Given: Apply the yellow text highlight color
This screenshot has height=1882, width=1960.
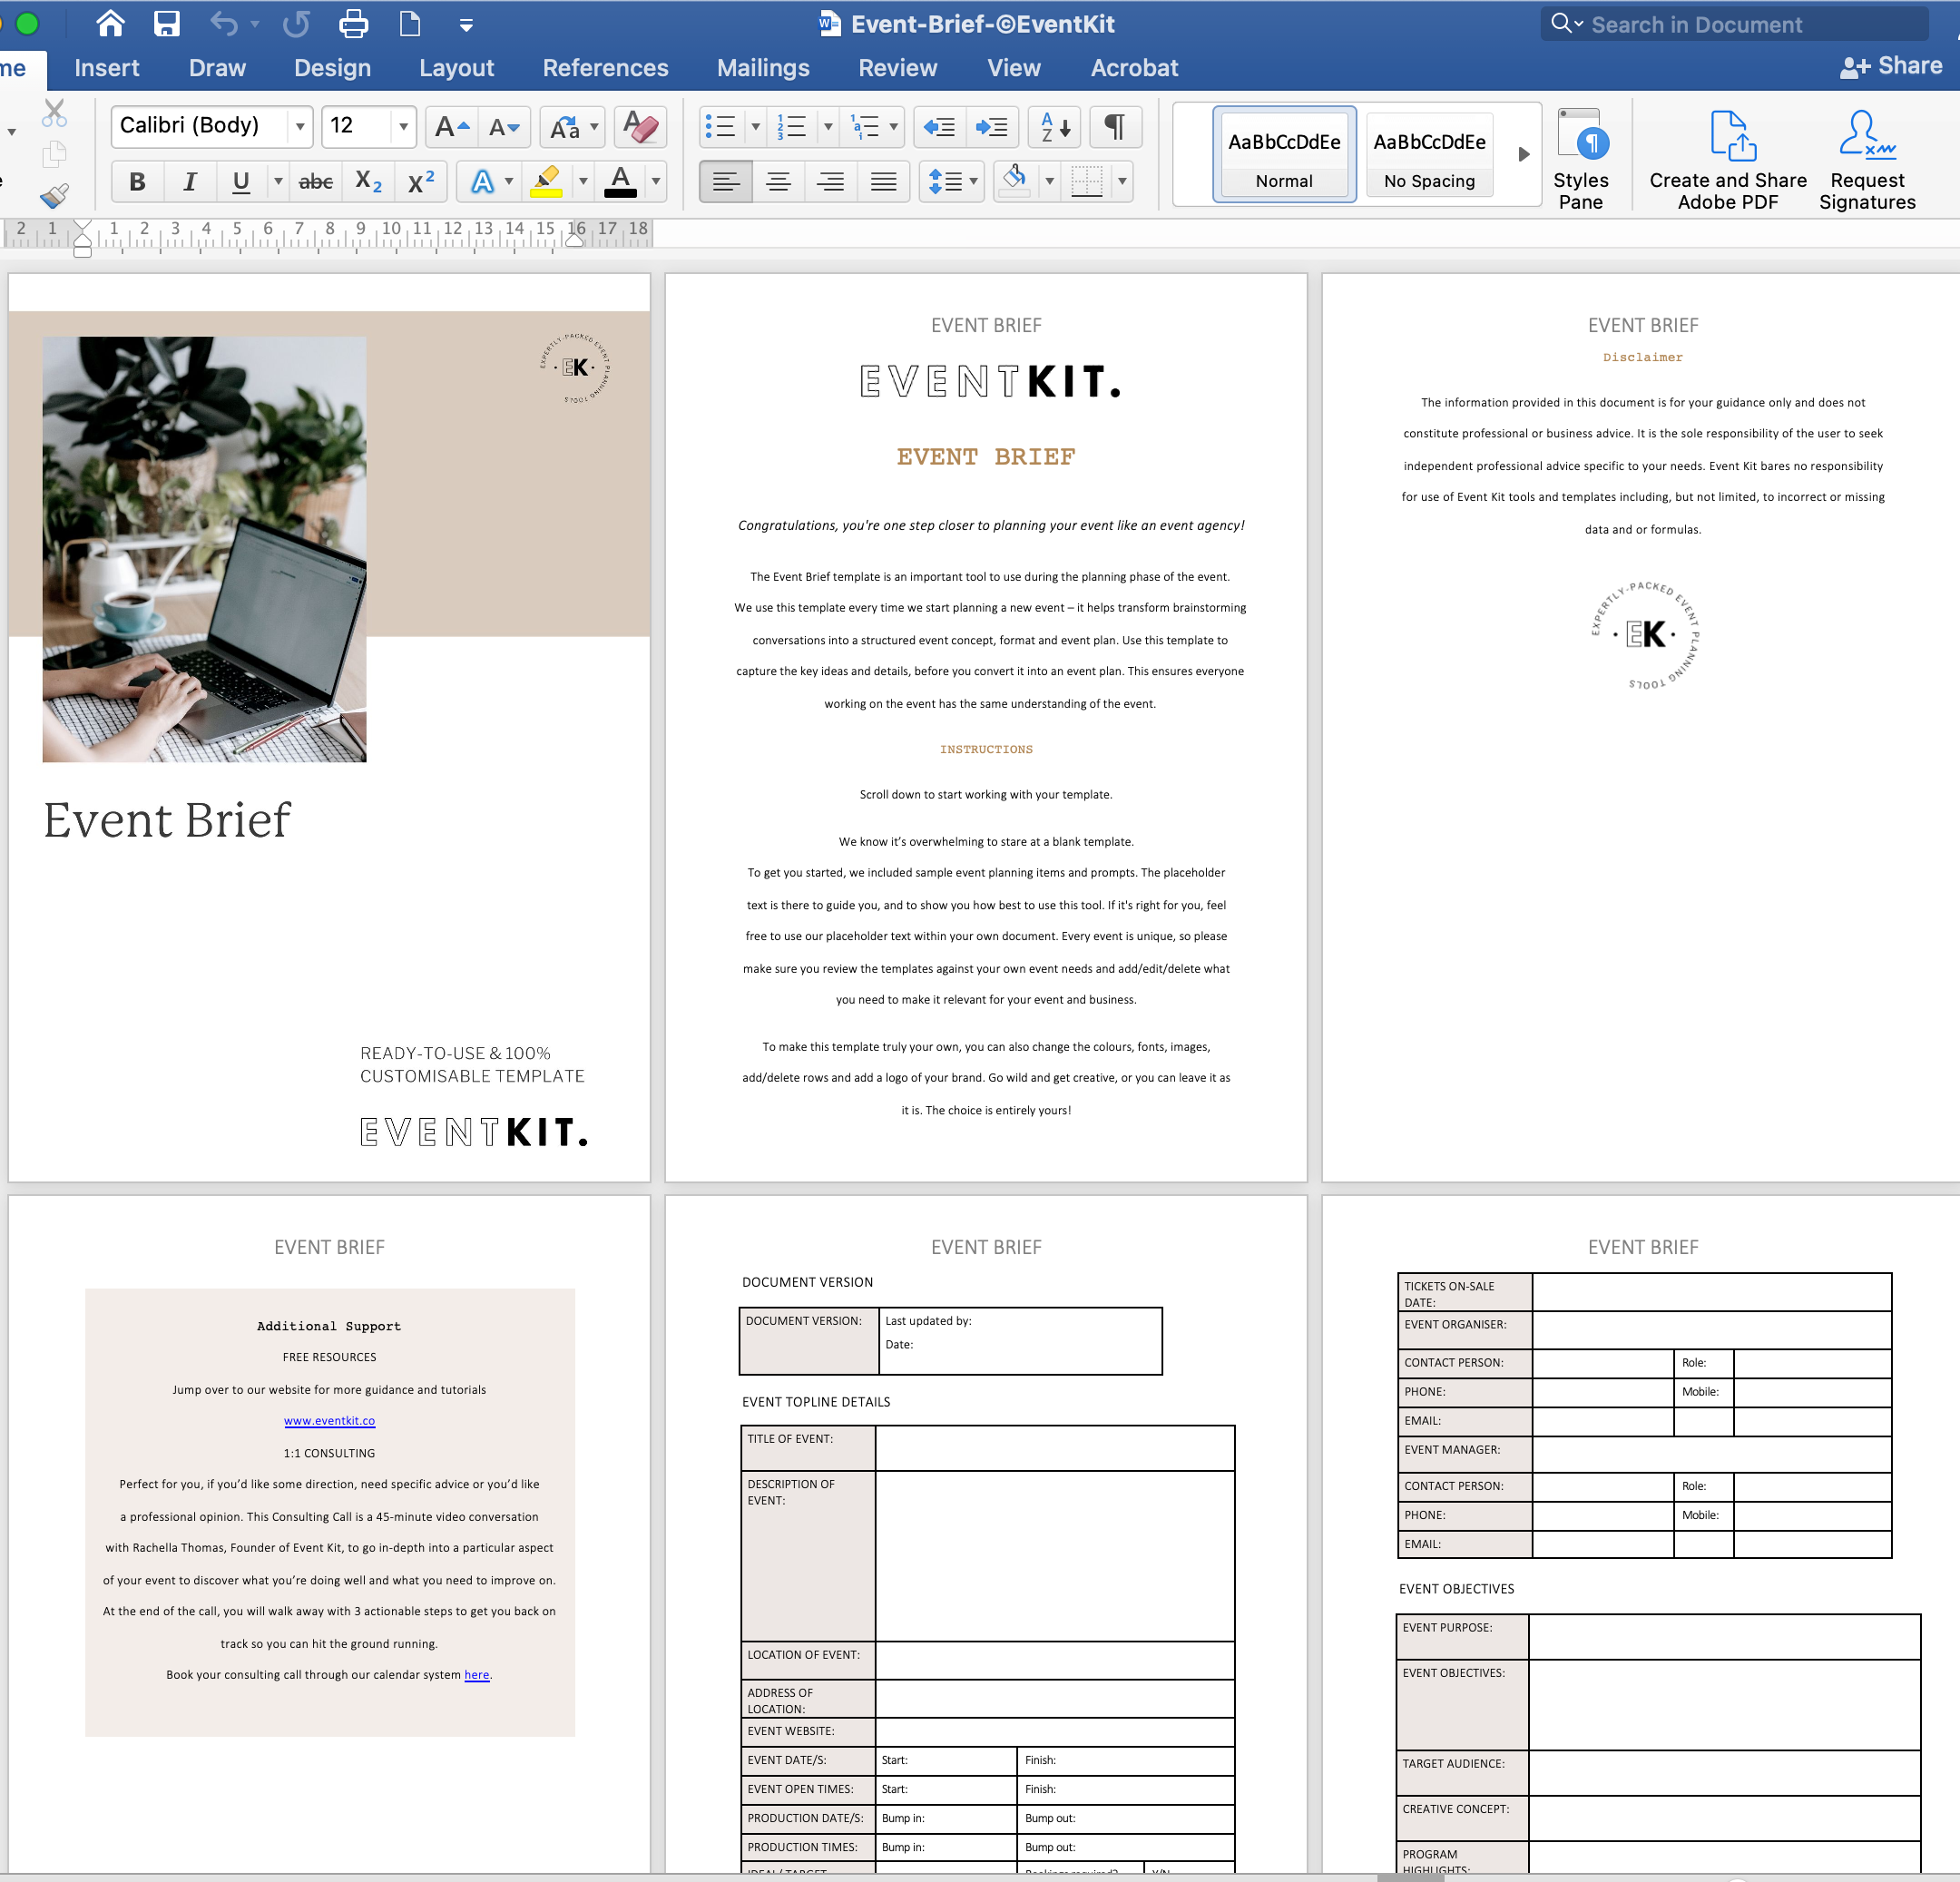Looking at the screenshot, I should (x=546, y=182).
